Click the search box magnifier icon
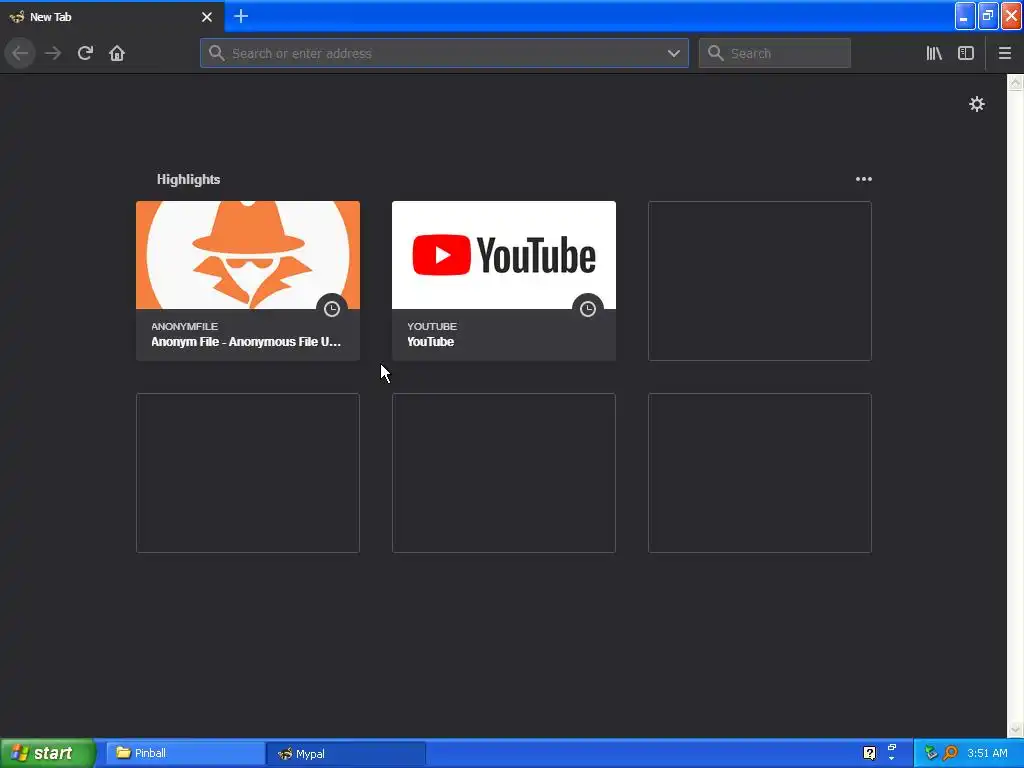The width and height of the screenshot is (1024, 768). (716, 53)
